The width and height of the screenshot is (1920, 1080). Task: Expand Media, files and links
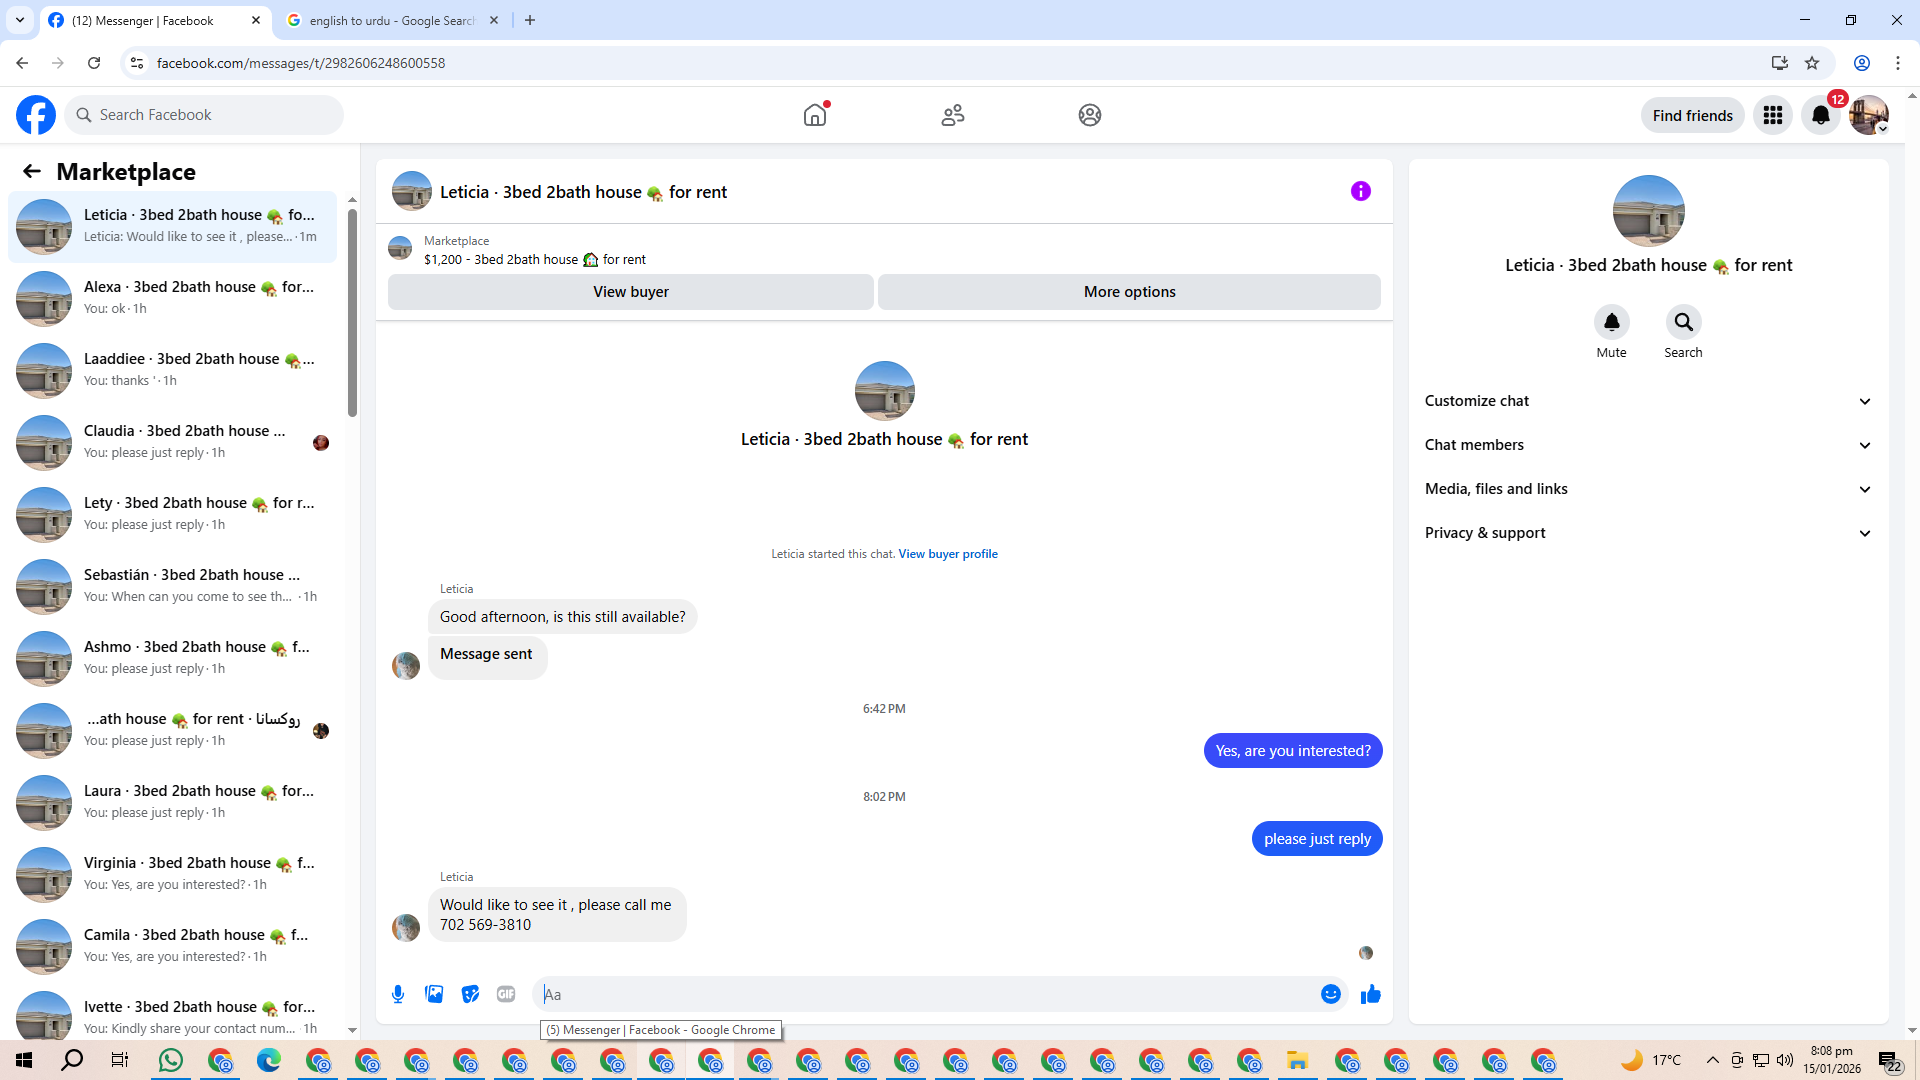[1648, 489]
